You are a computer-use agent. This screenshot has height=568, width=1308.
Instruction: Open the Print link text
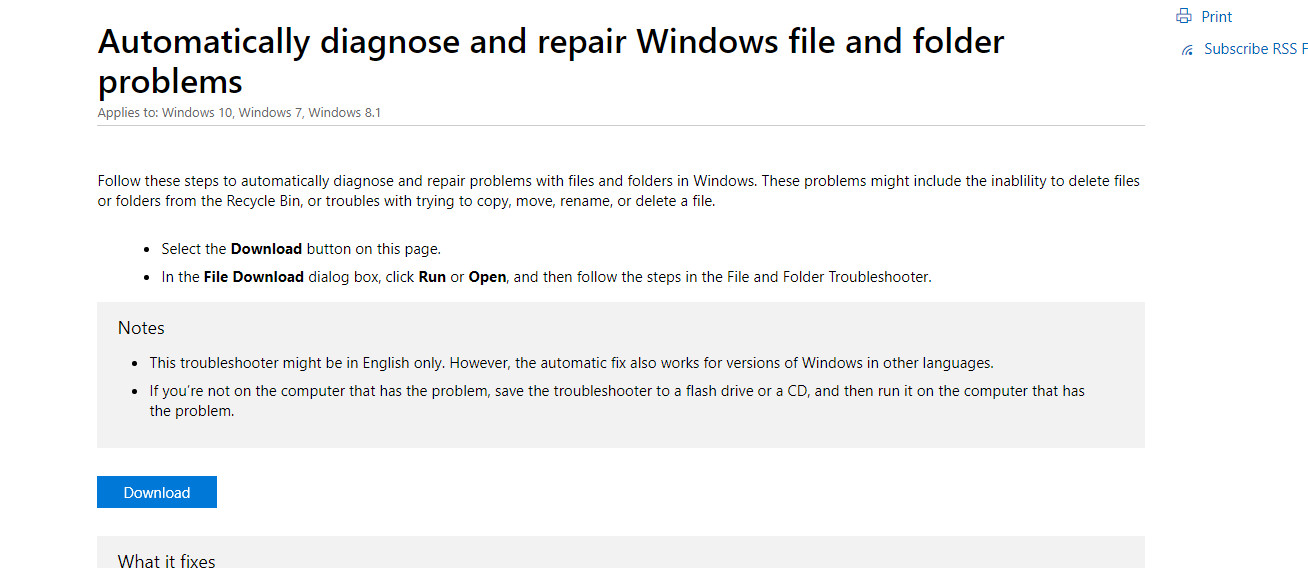(x=1217, y=17)
